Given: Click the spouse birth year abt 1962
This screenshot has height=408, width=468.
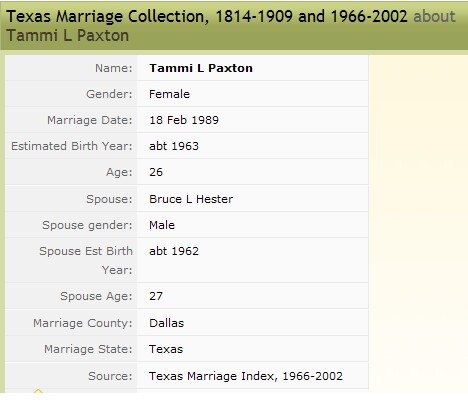Looking at the screenshot, I should (x=174, y=251).
